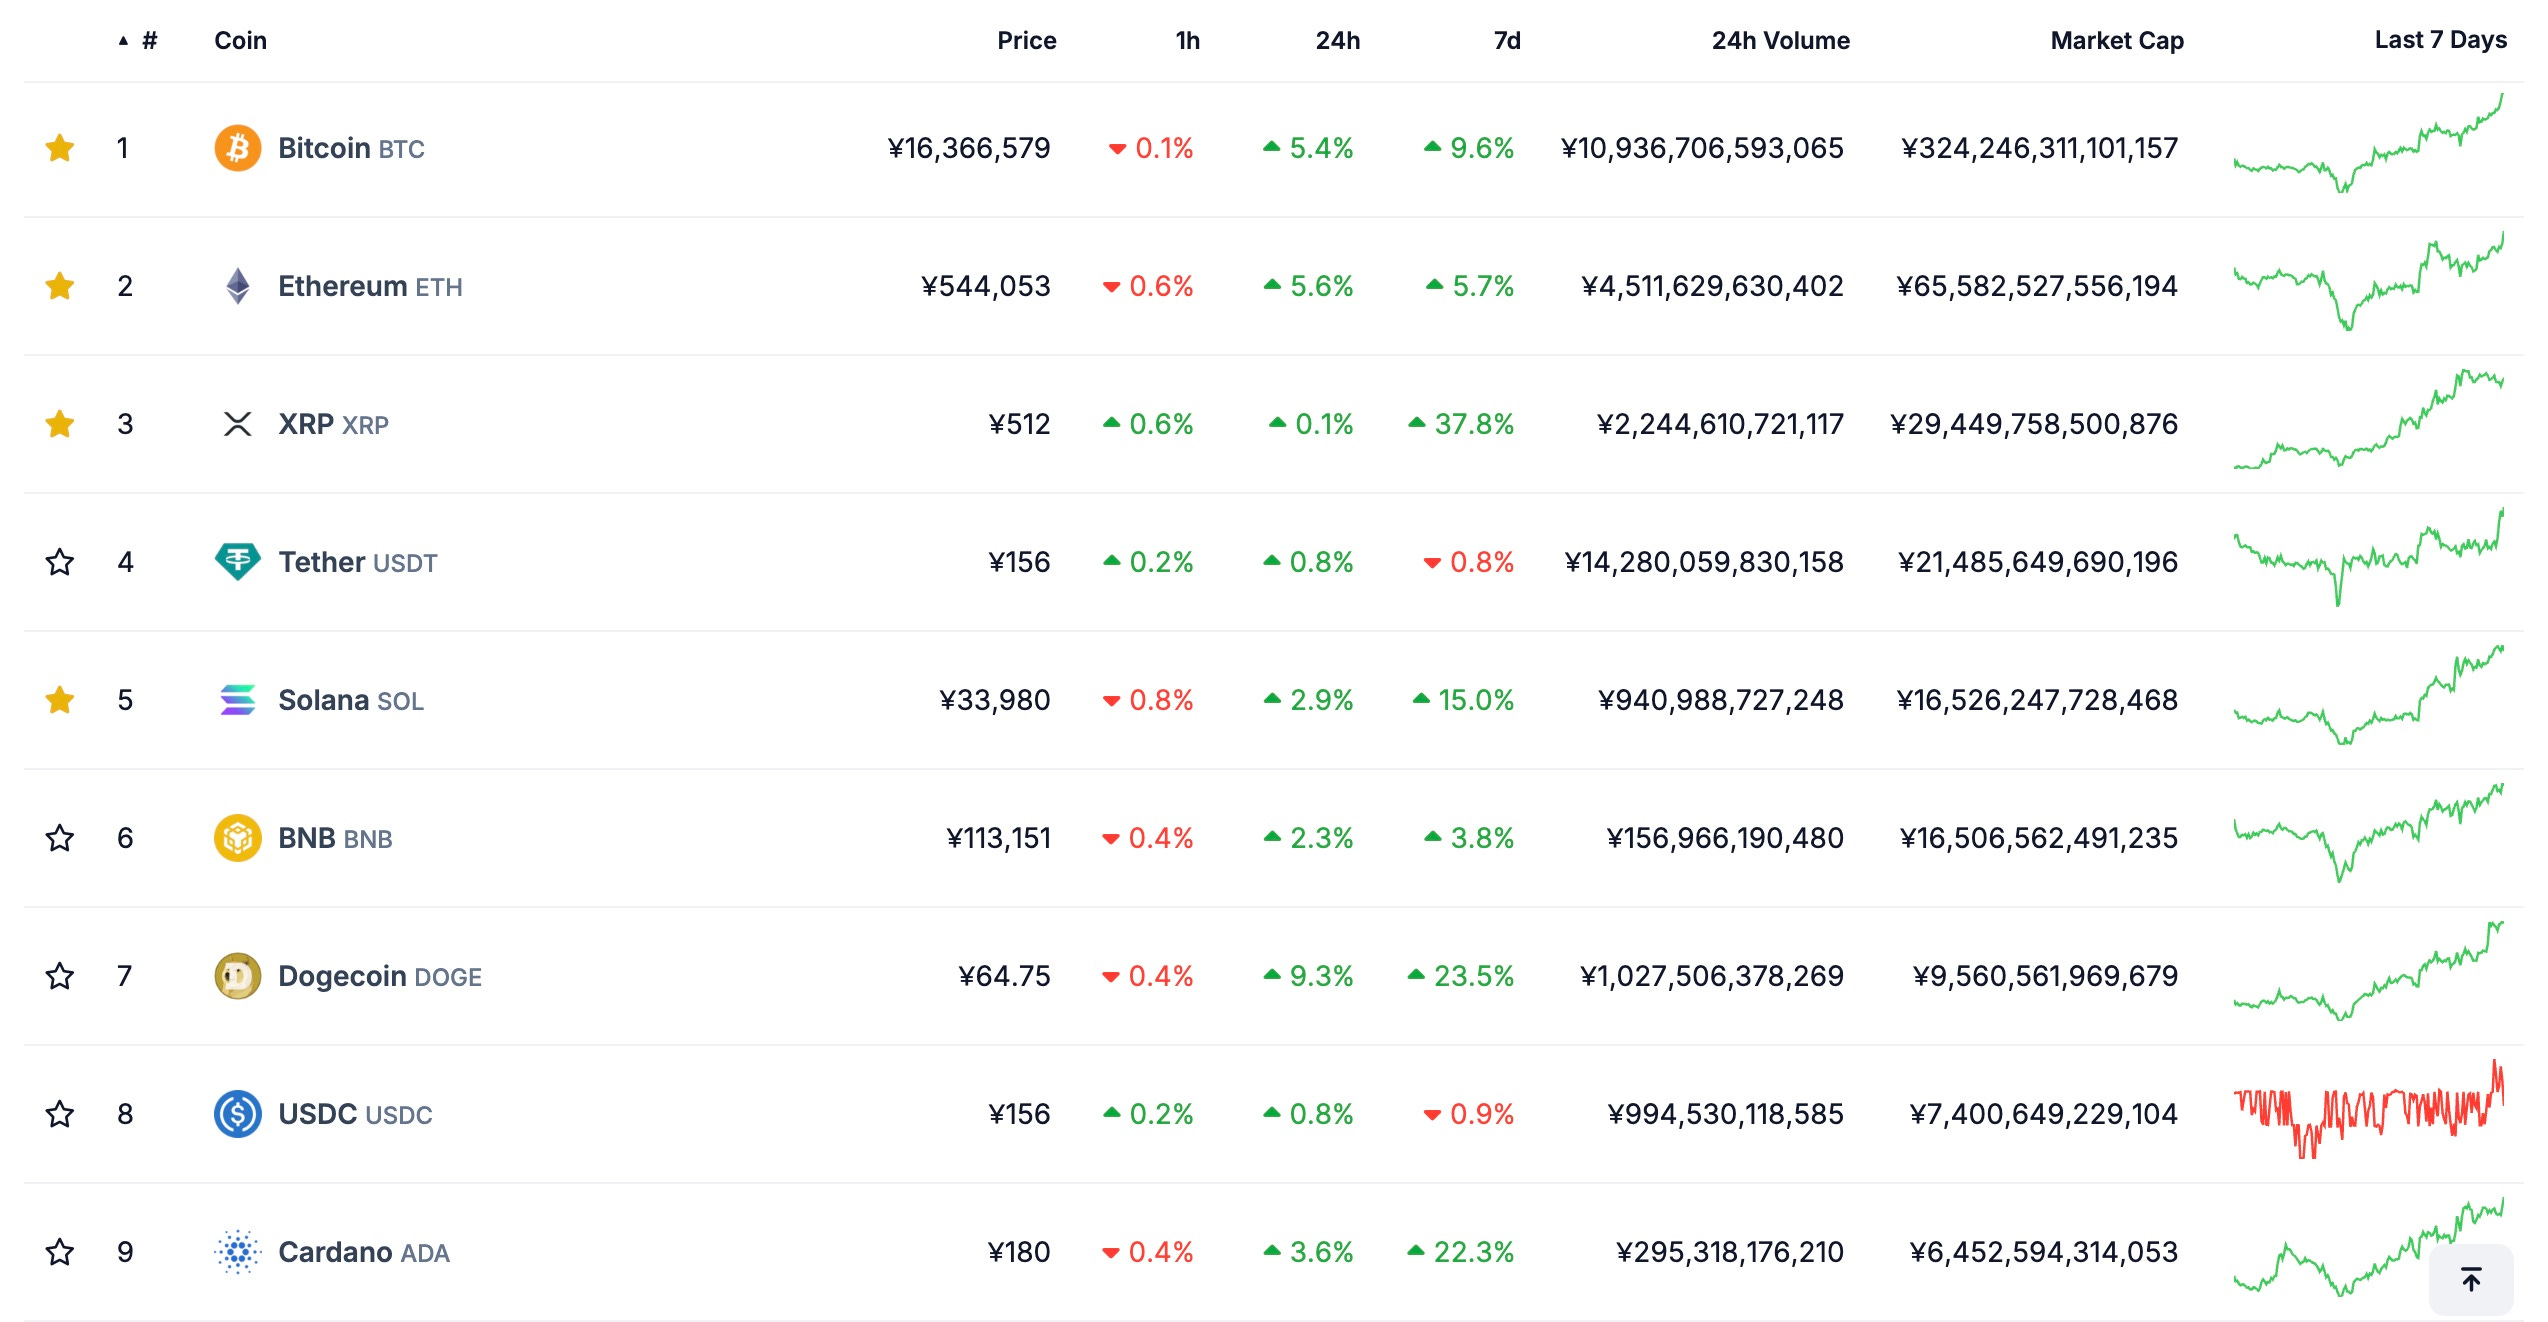Open the USDC coin page link
Screen dimensions: 2548x1322
click(355, 1114)
